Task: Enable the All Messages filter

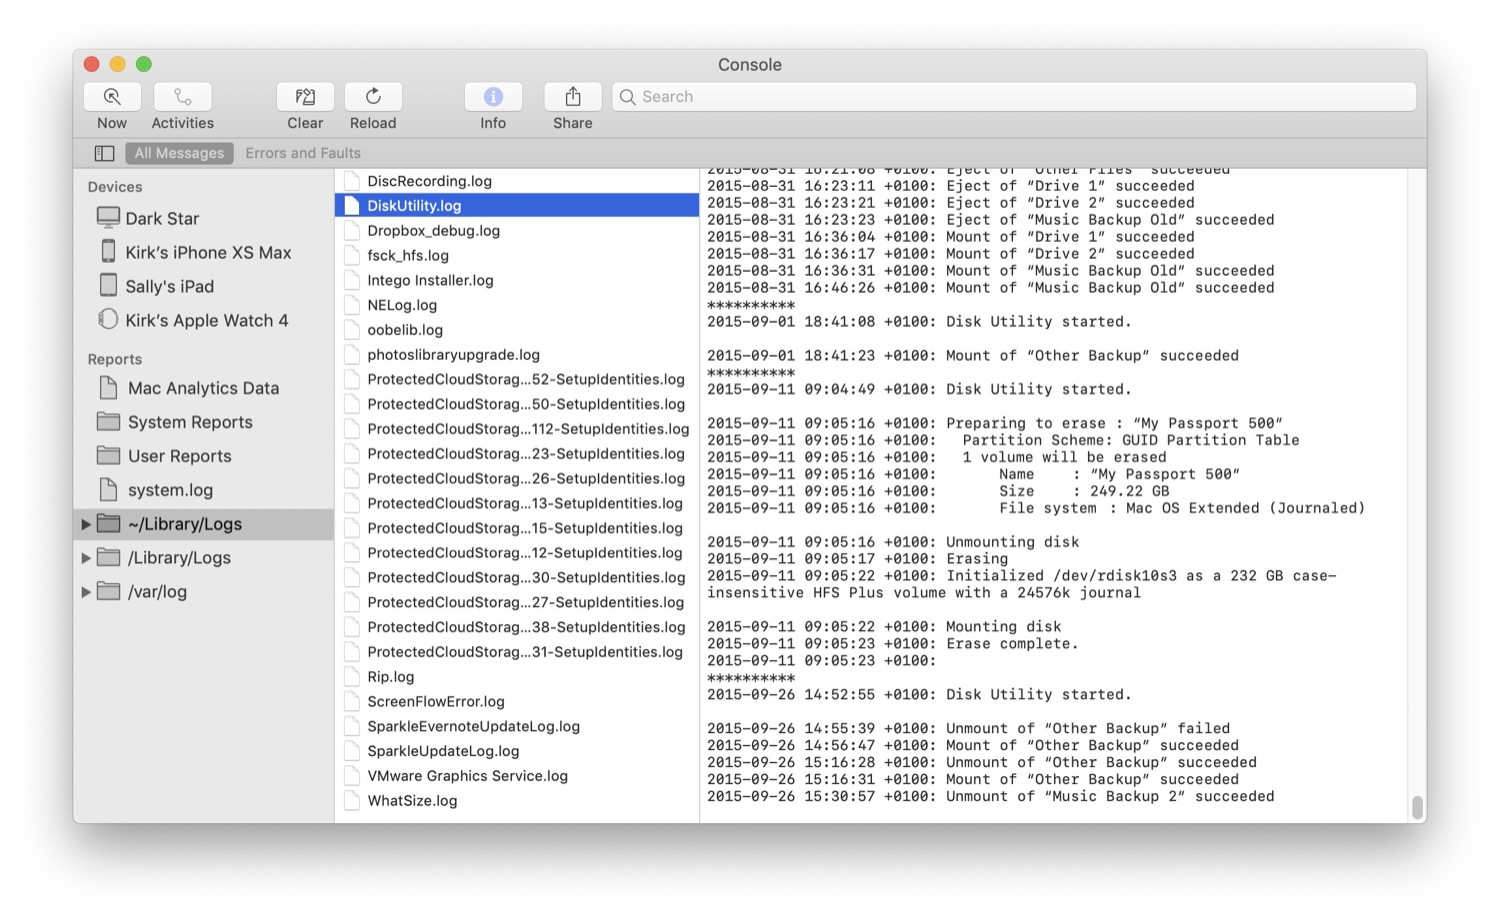Action: (179, 153)
